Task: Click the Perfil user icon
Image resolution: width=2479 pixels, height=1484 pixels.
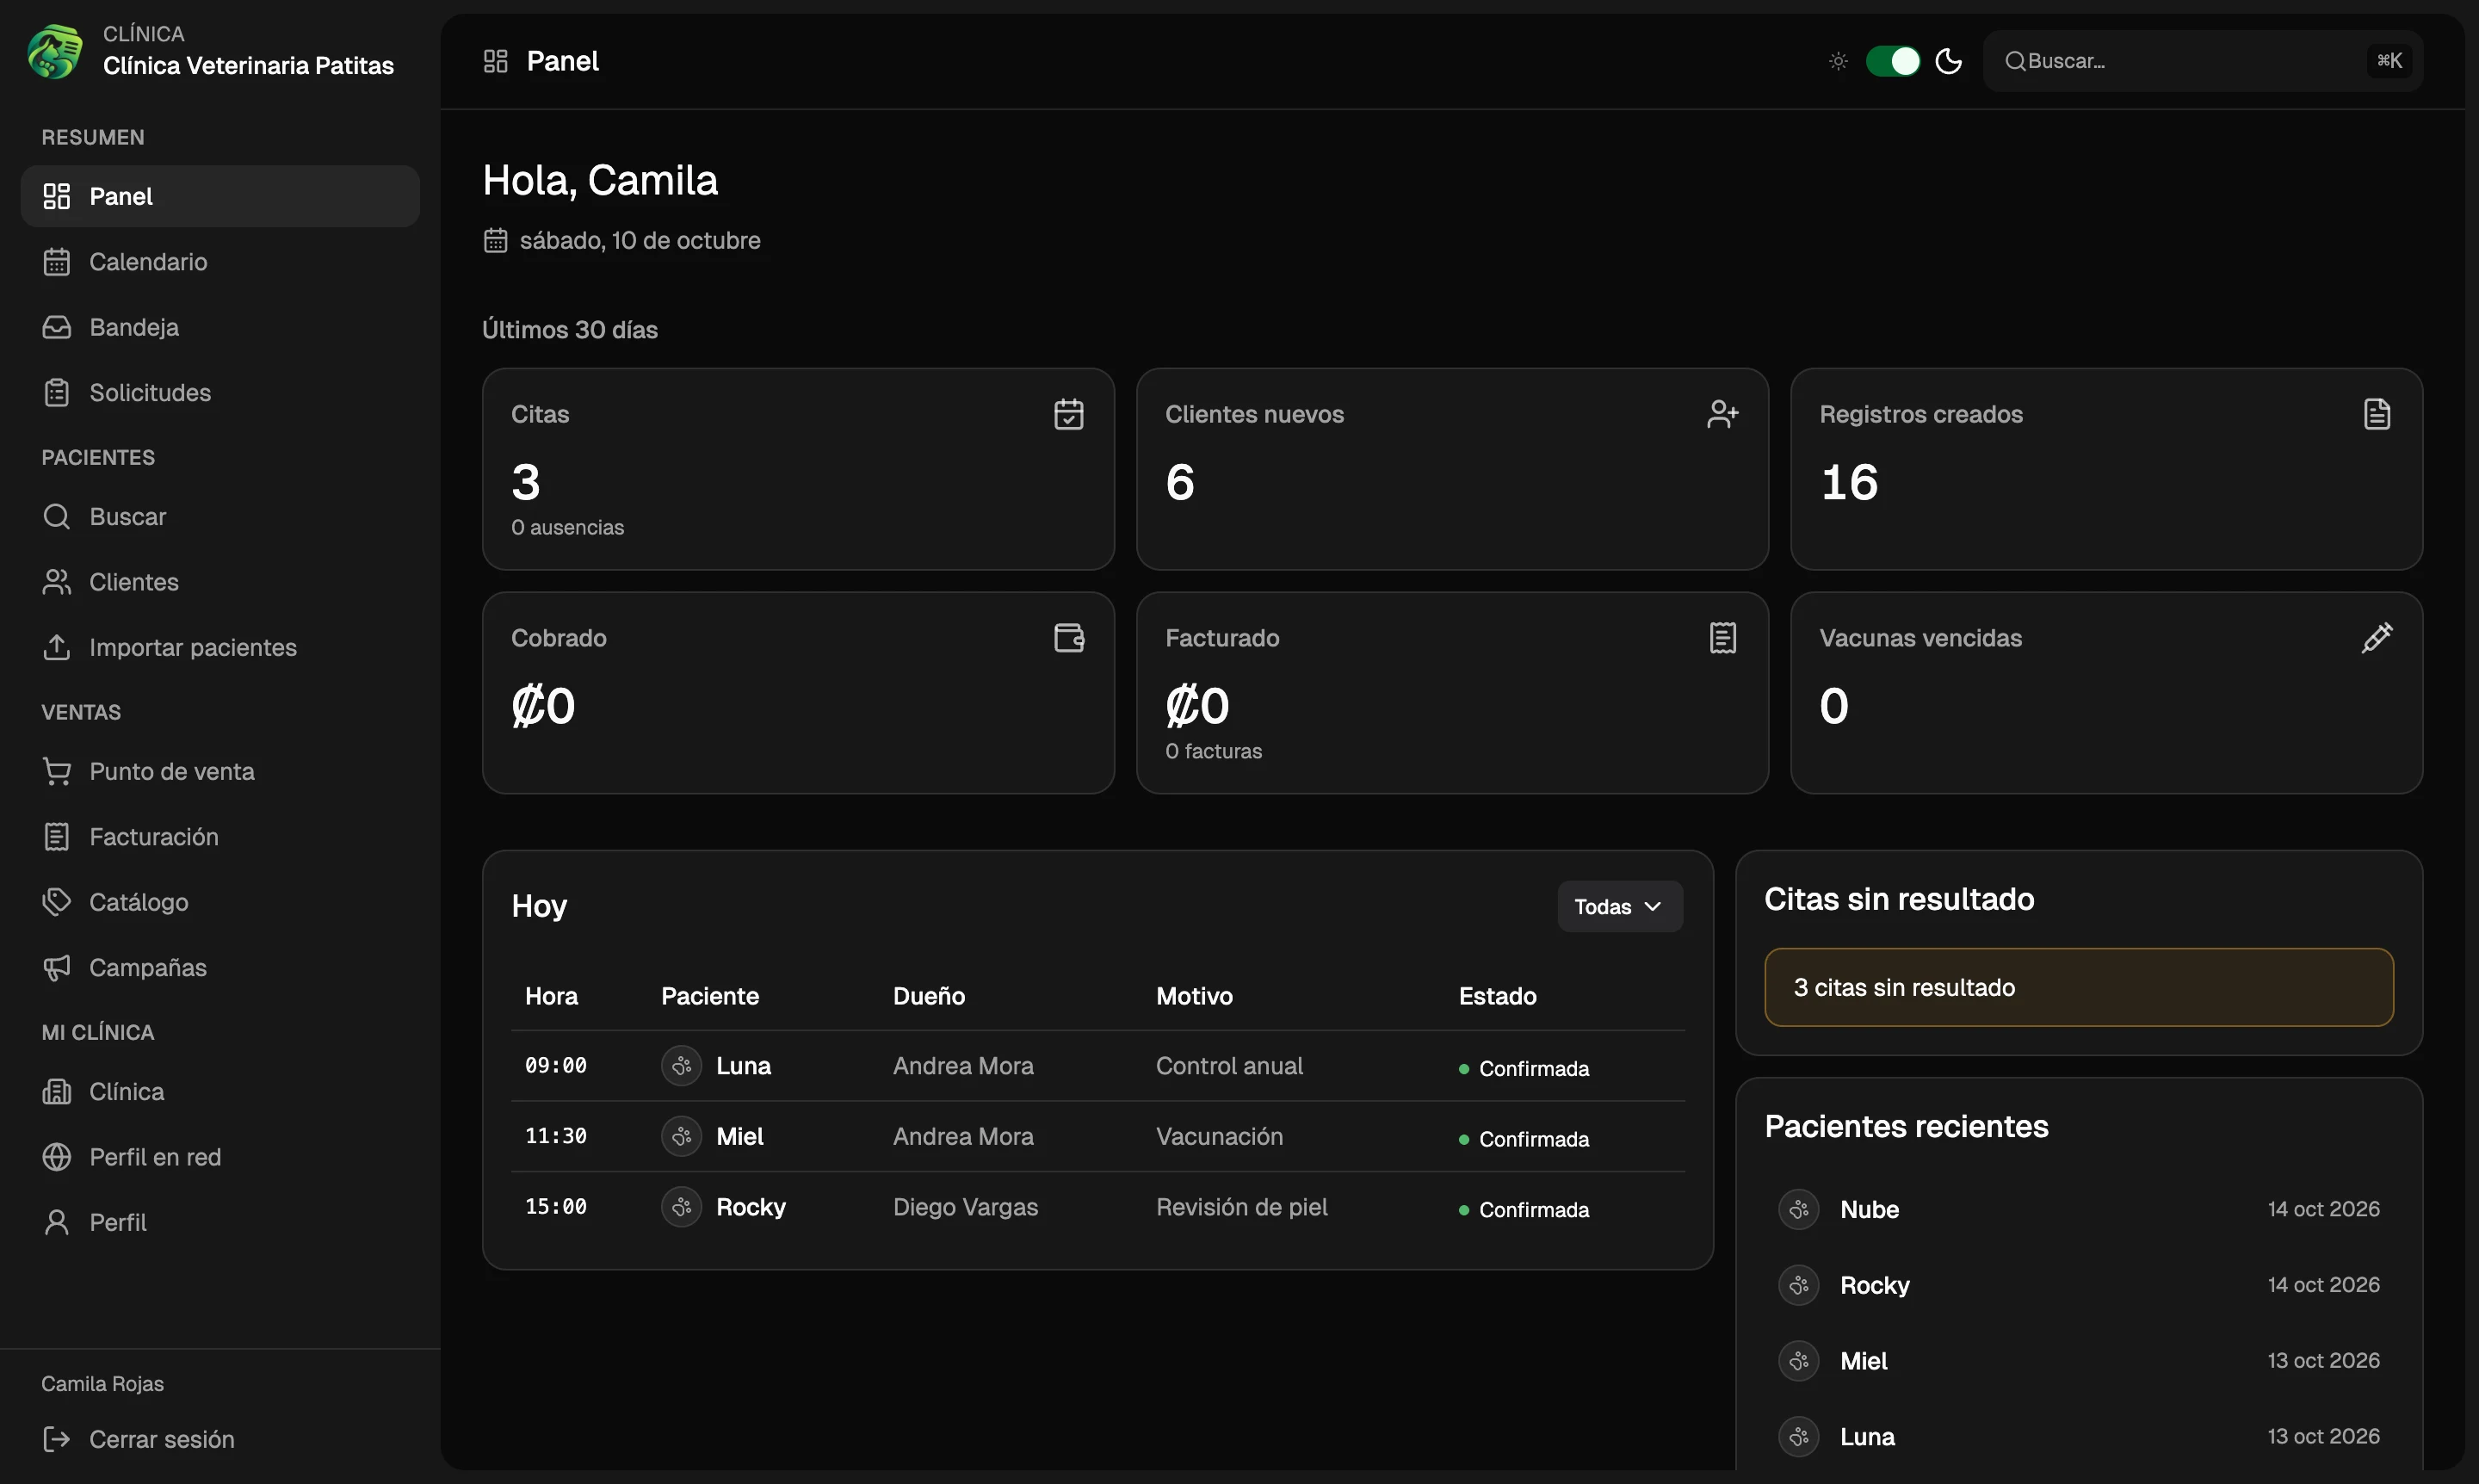Action: (x=57, y=1222)
